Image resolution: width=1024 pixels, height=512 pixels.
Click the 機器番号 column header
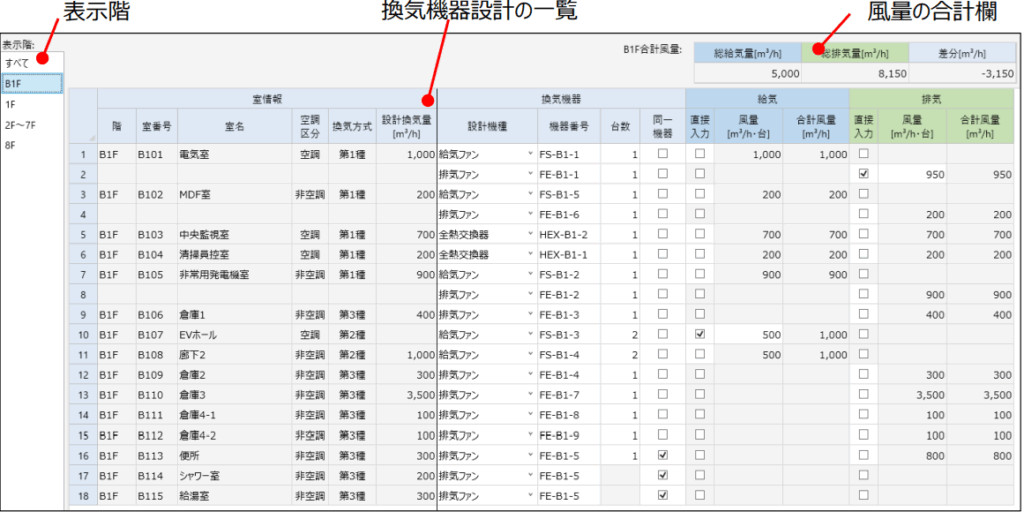(569, 127)
